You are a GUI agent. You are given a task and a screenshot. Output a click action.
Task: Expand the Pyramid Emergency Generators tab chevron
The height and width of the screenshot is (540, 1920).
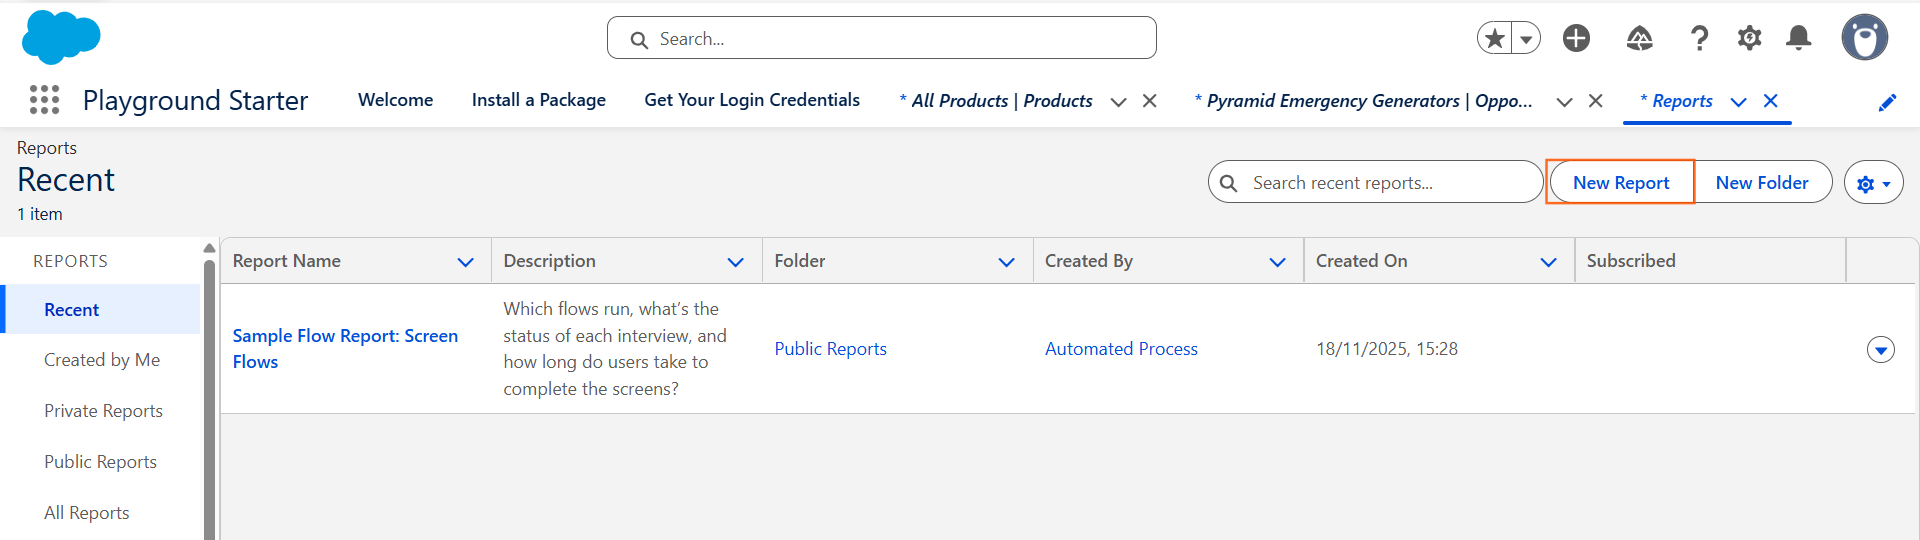click(x=1565, y=102)
